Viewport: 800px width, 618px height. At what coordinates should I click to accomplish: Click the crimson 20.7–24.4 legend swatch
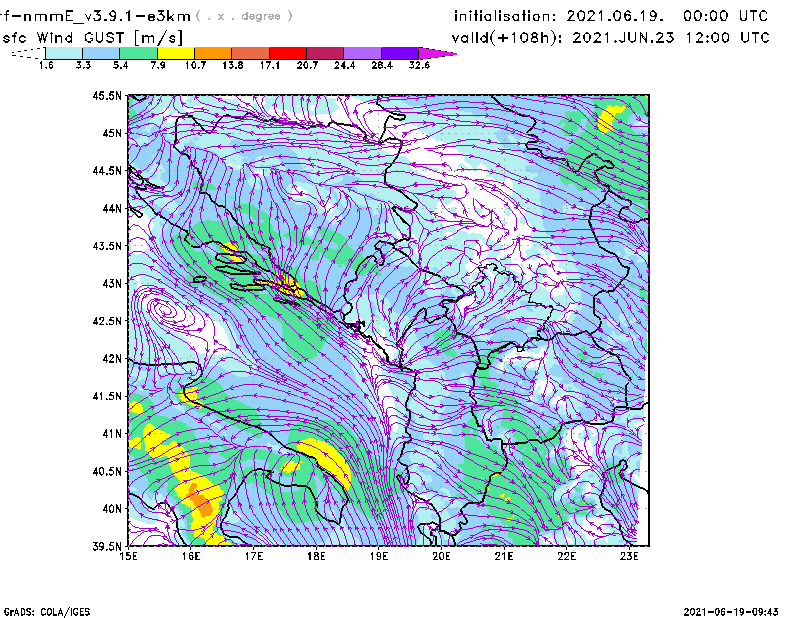pyautogui.click(x=325, y=53)
